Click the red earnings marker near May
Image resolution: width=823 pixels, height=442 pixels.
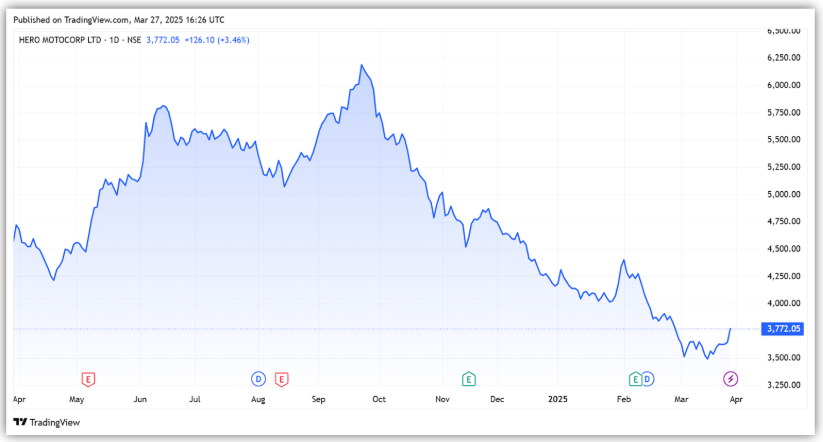88,378
